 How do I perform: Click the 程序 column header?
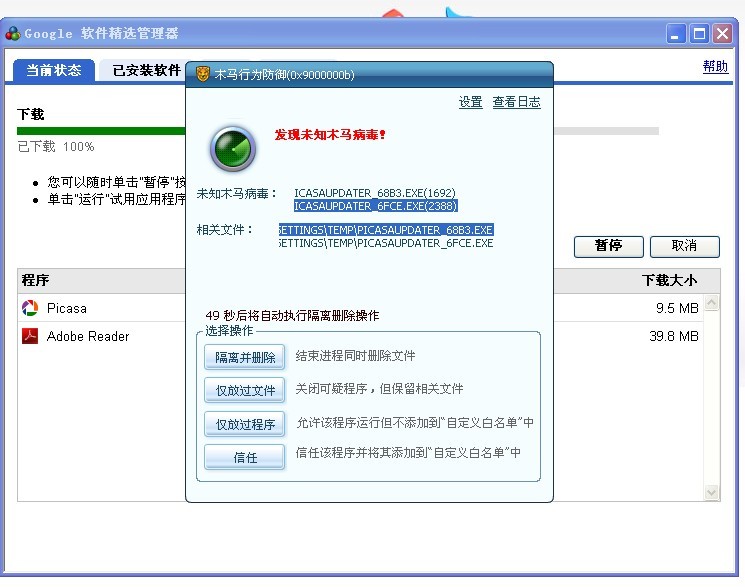(35, 280)
